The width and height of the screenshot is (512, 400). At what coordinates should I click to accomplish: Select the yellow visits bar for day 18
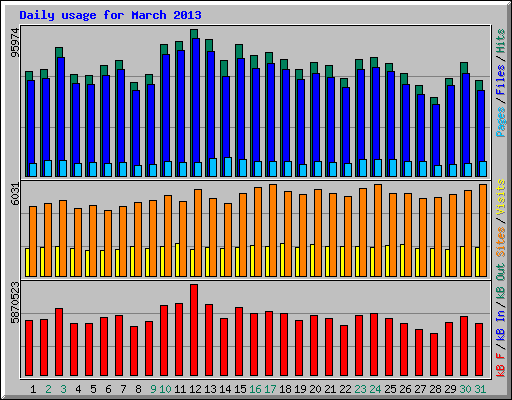[282, 260]
